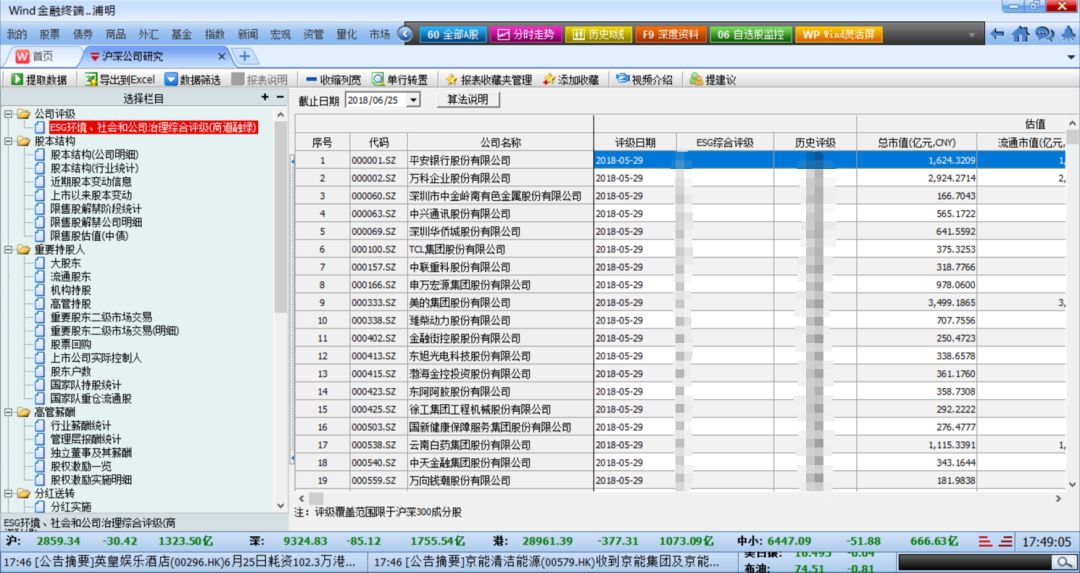The height and width of the screenshot is (573, 1080).
Task: Collapse the 股本结构 tree folder
Action: 8,141
